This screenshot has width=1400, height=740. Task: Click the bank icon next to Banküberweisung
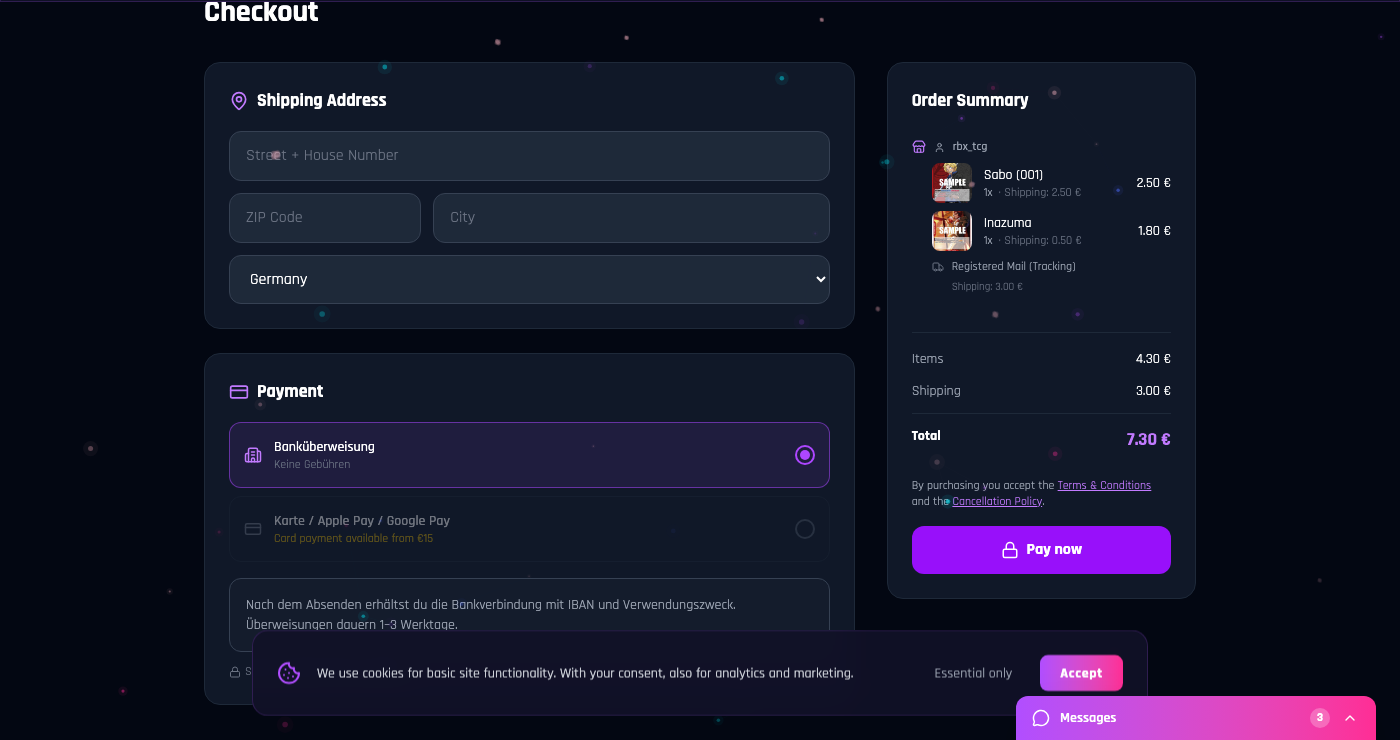tap(253, 455)
